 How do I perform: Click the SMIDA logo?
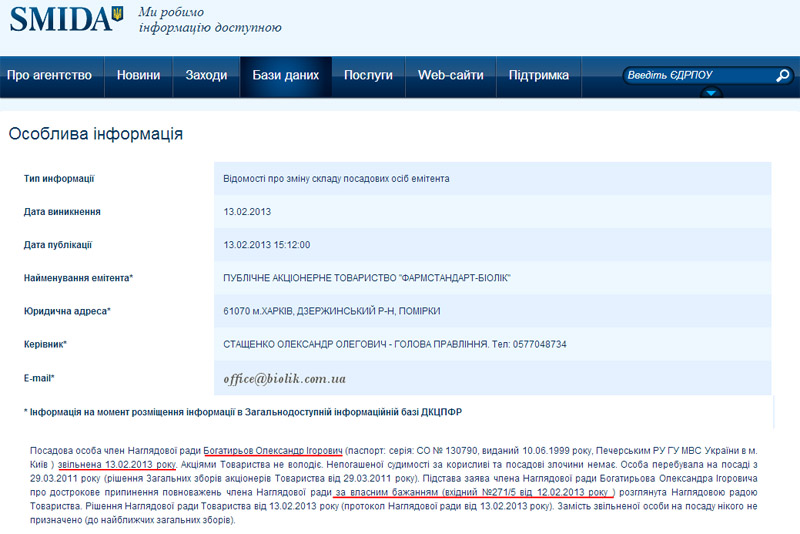click(x=66, y=19)
